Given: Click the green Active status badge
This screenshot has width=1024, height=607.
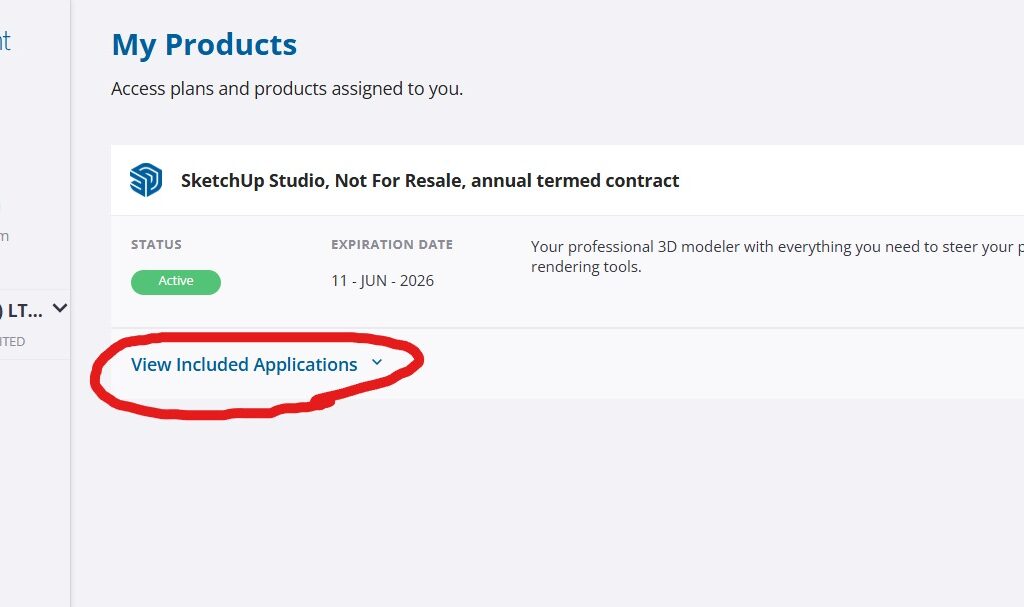Looking at the screenshot, I should (176, 281).
